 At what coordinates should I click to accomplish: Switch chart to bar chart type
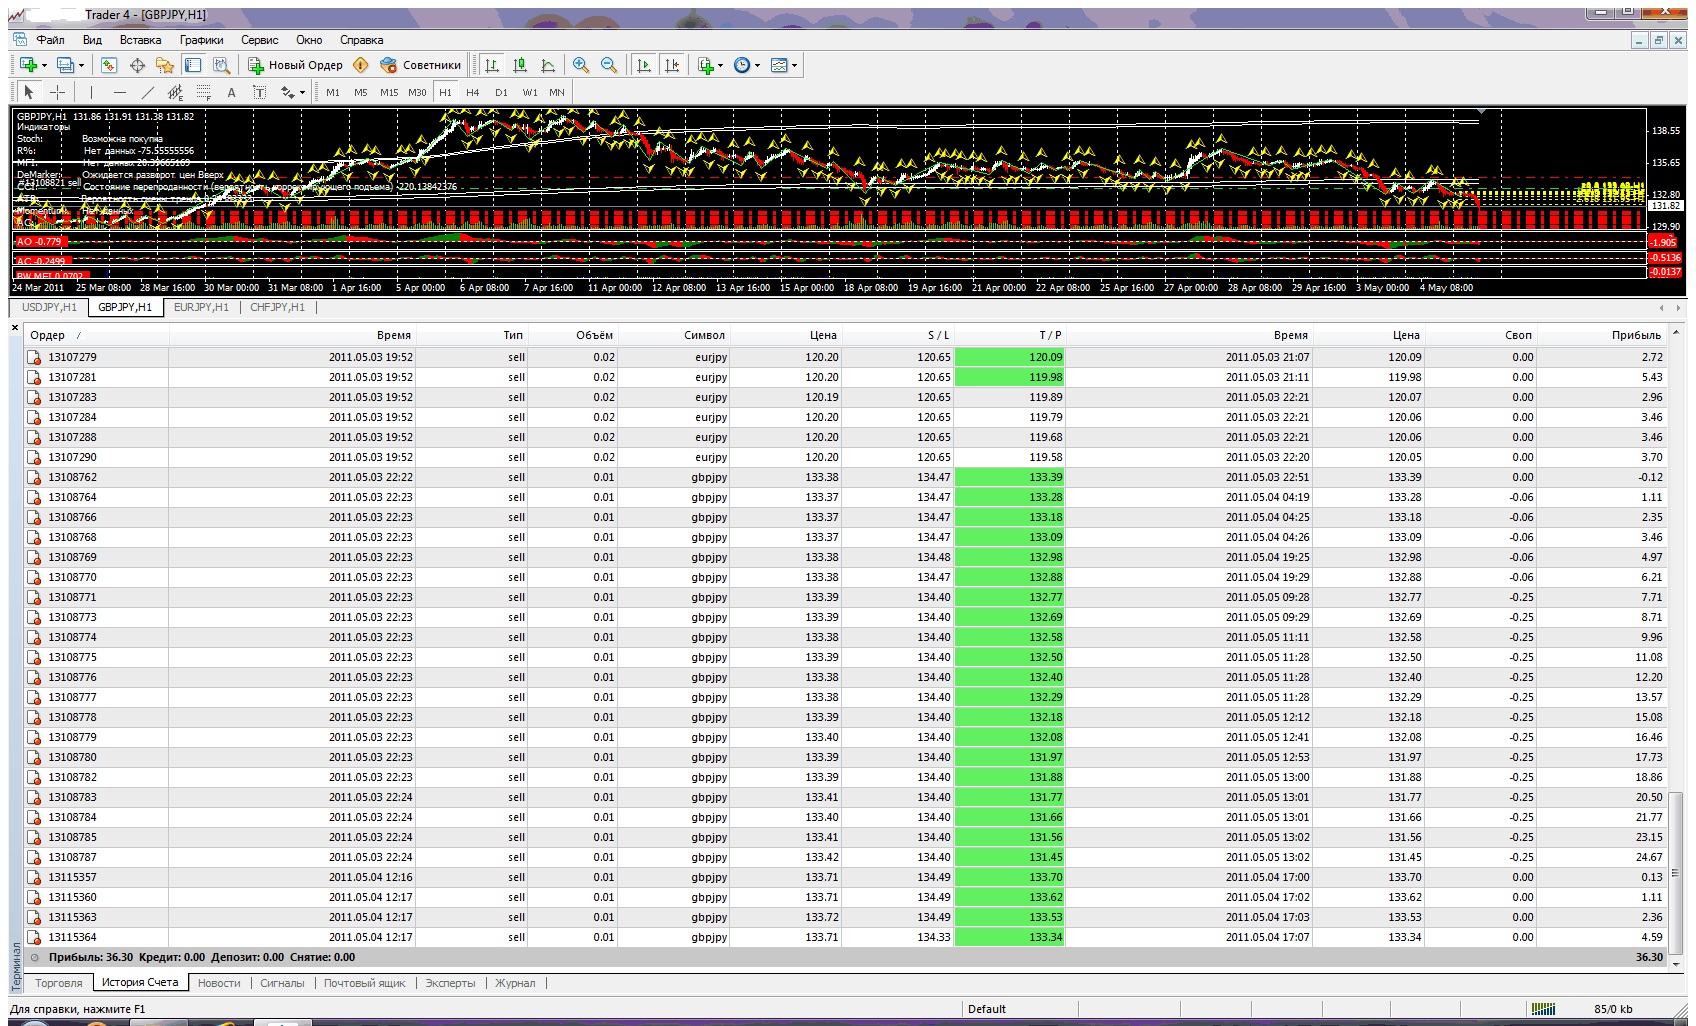click(x=492, y=65)
